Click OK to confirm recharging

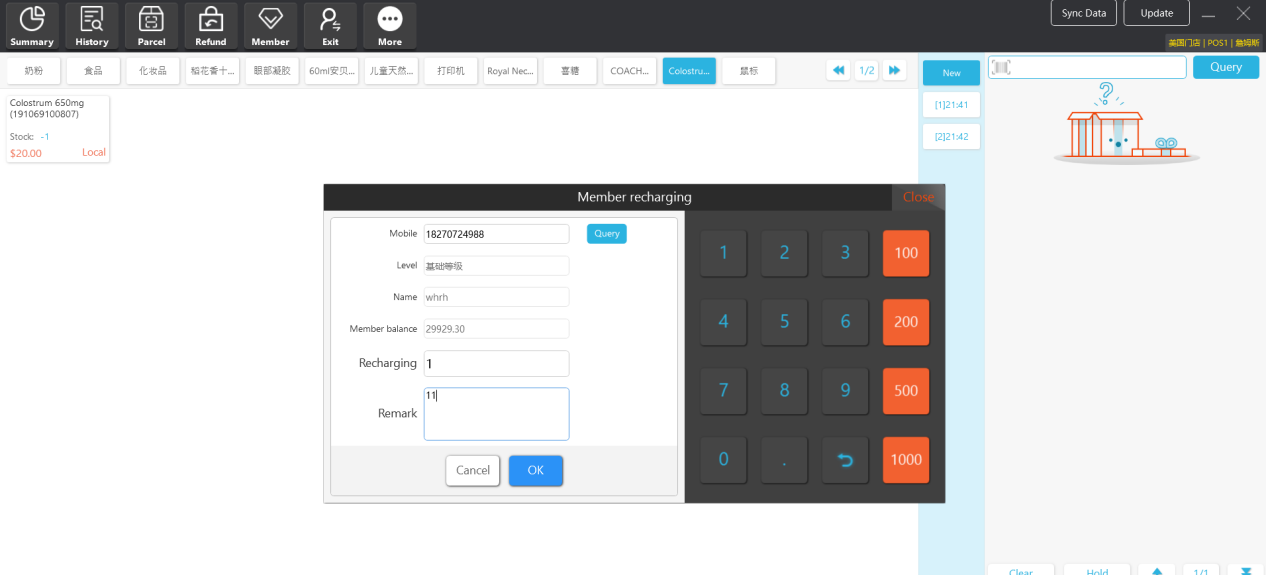(x=536, y=470)
